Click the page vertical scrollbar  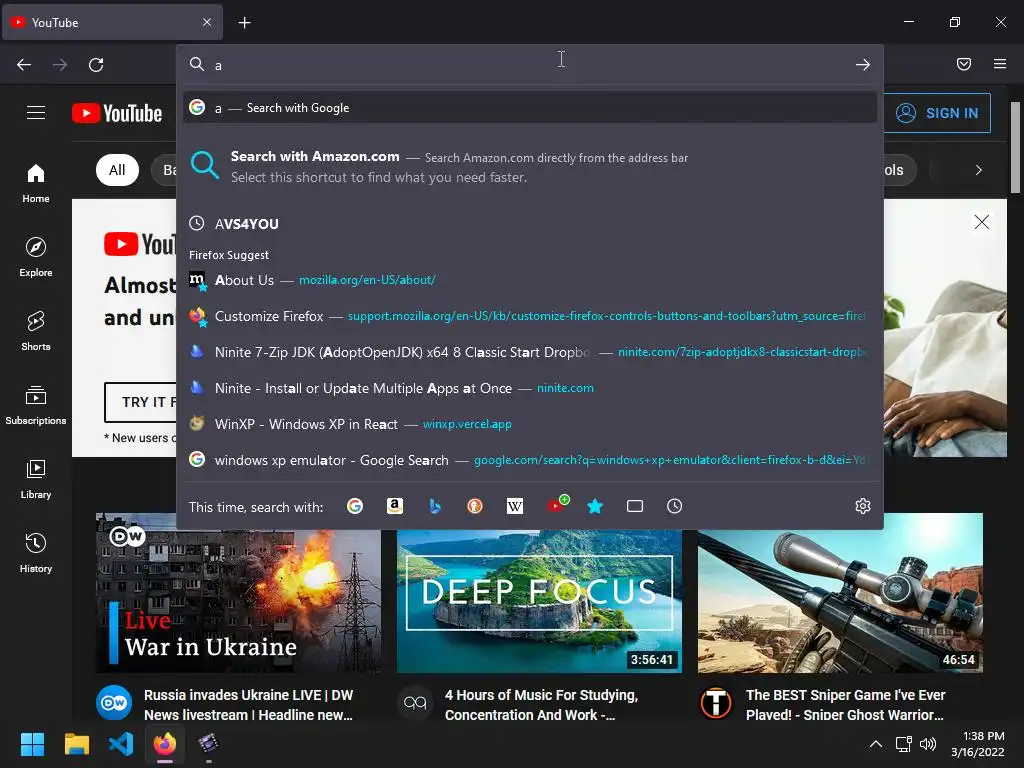tap(1015, 147)
